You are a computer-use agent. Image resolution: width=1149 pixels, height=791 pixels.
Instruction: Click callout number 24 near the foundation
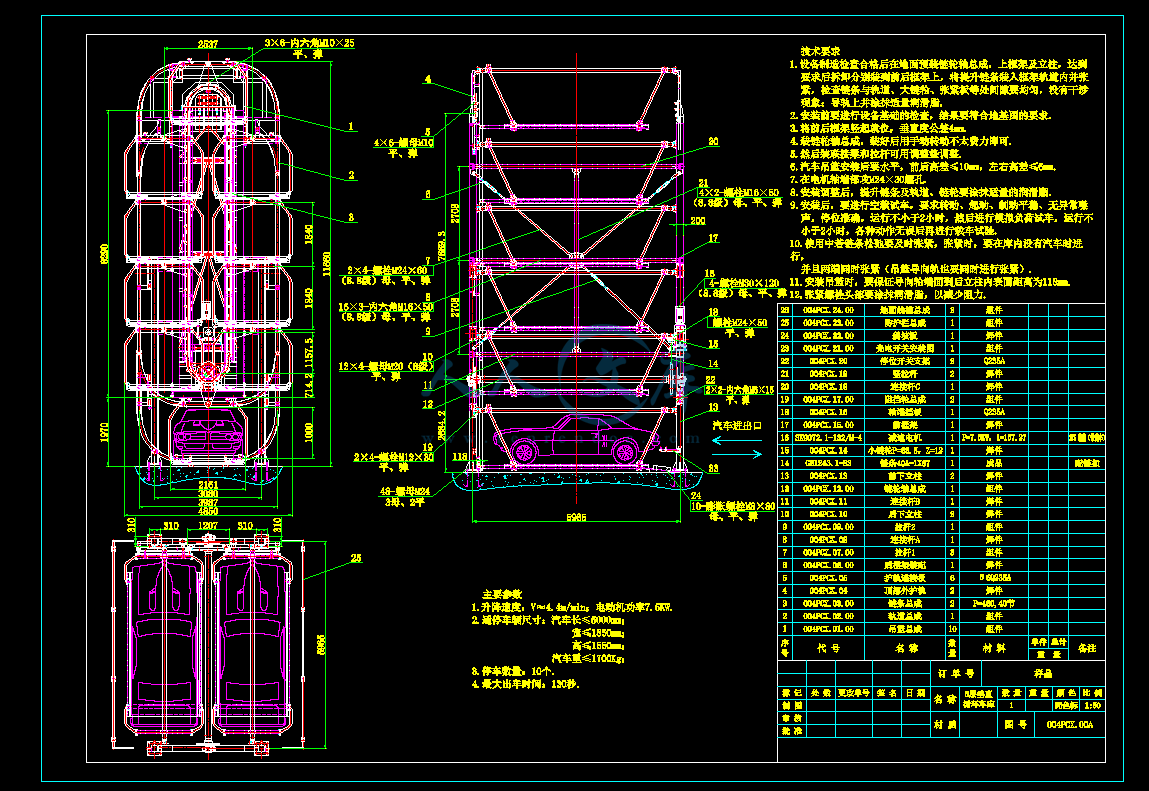pos(696,496)
